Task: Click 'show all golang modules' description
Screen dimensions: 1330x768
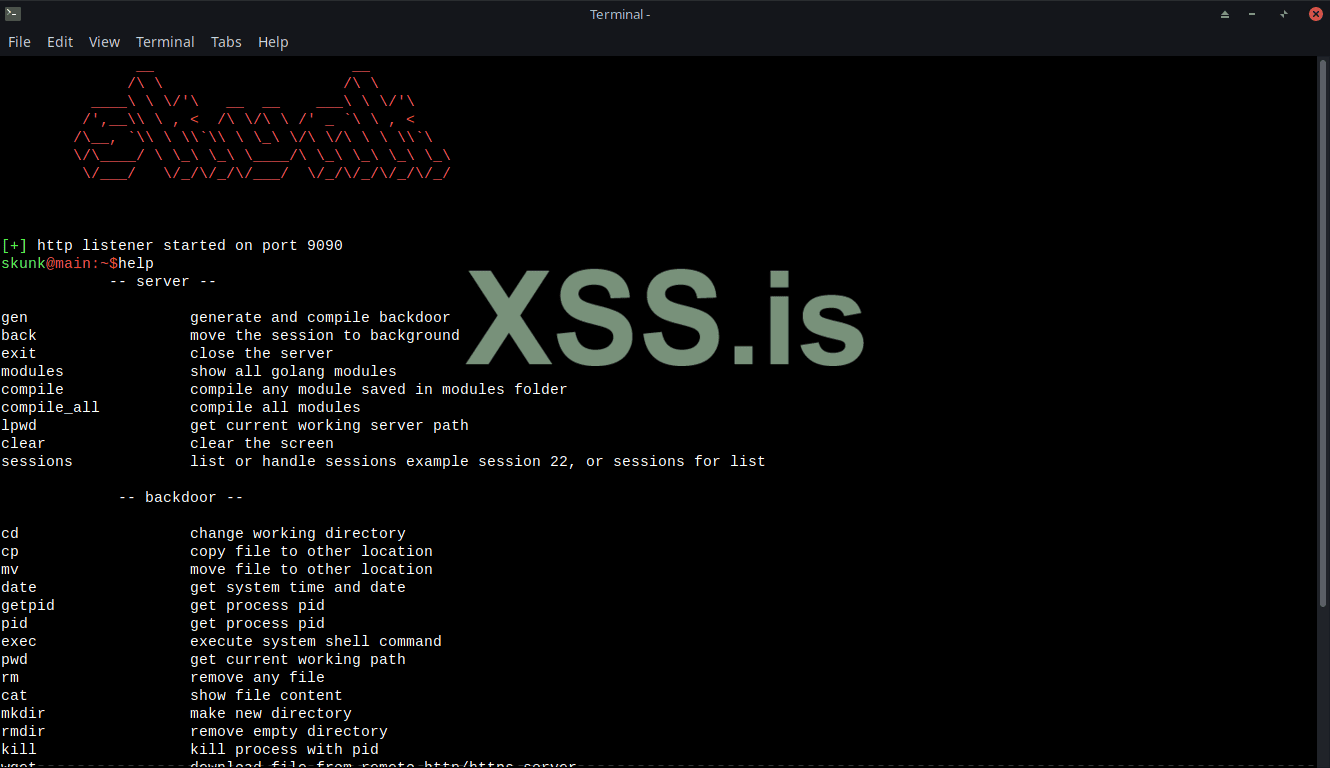Action: pos(293,372)
